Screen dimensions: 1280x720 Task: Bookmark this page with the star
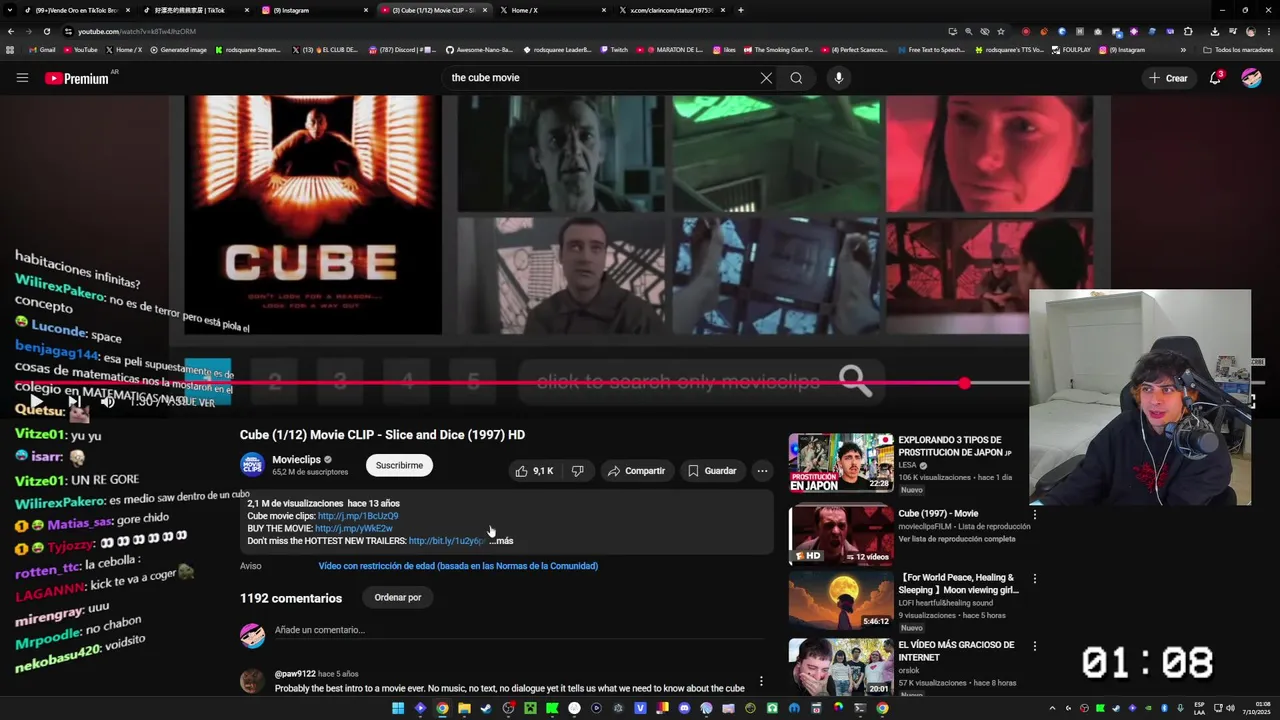point(1001,31)
